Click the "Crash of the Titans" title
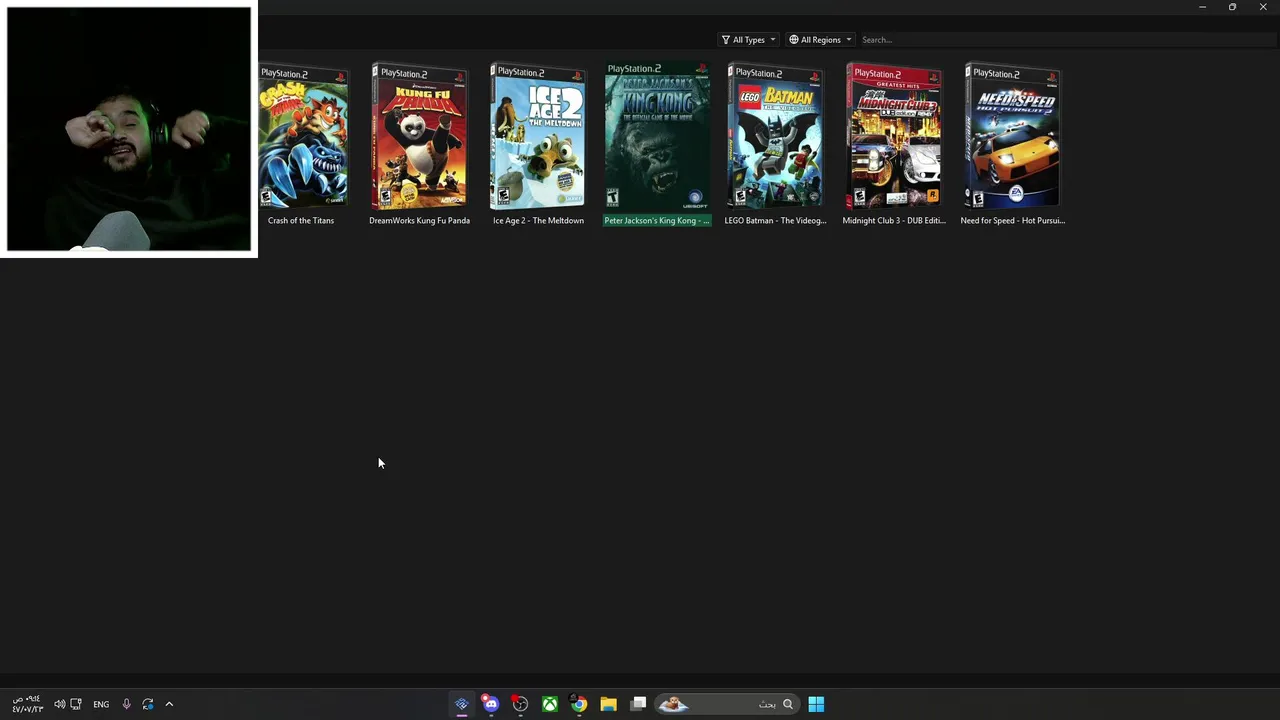The width and height of the screenshot is (1280, 720). pos(301,220)
